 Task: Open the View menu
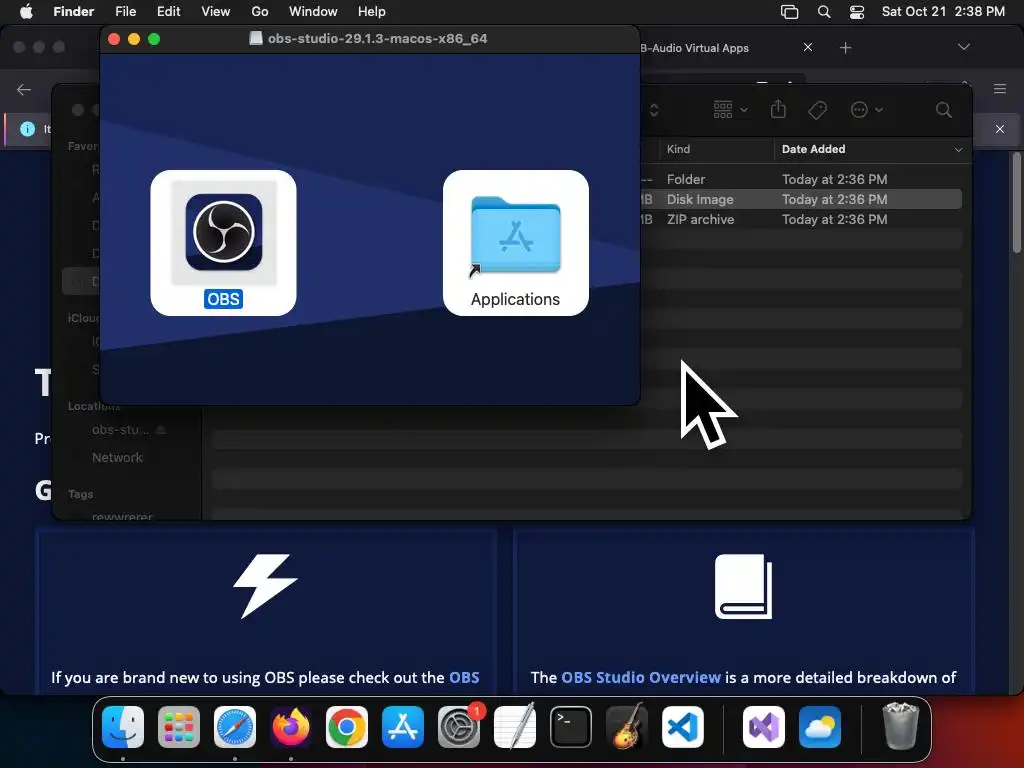(x=216, y=11)
